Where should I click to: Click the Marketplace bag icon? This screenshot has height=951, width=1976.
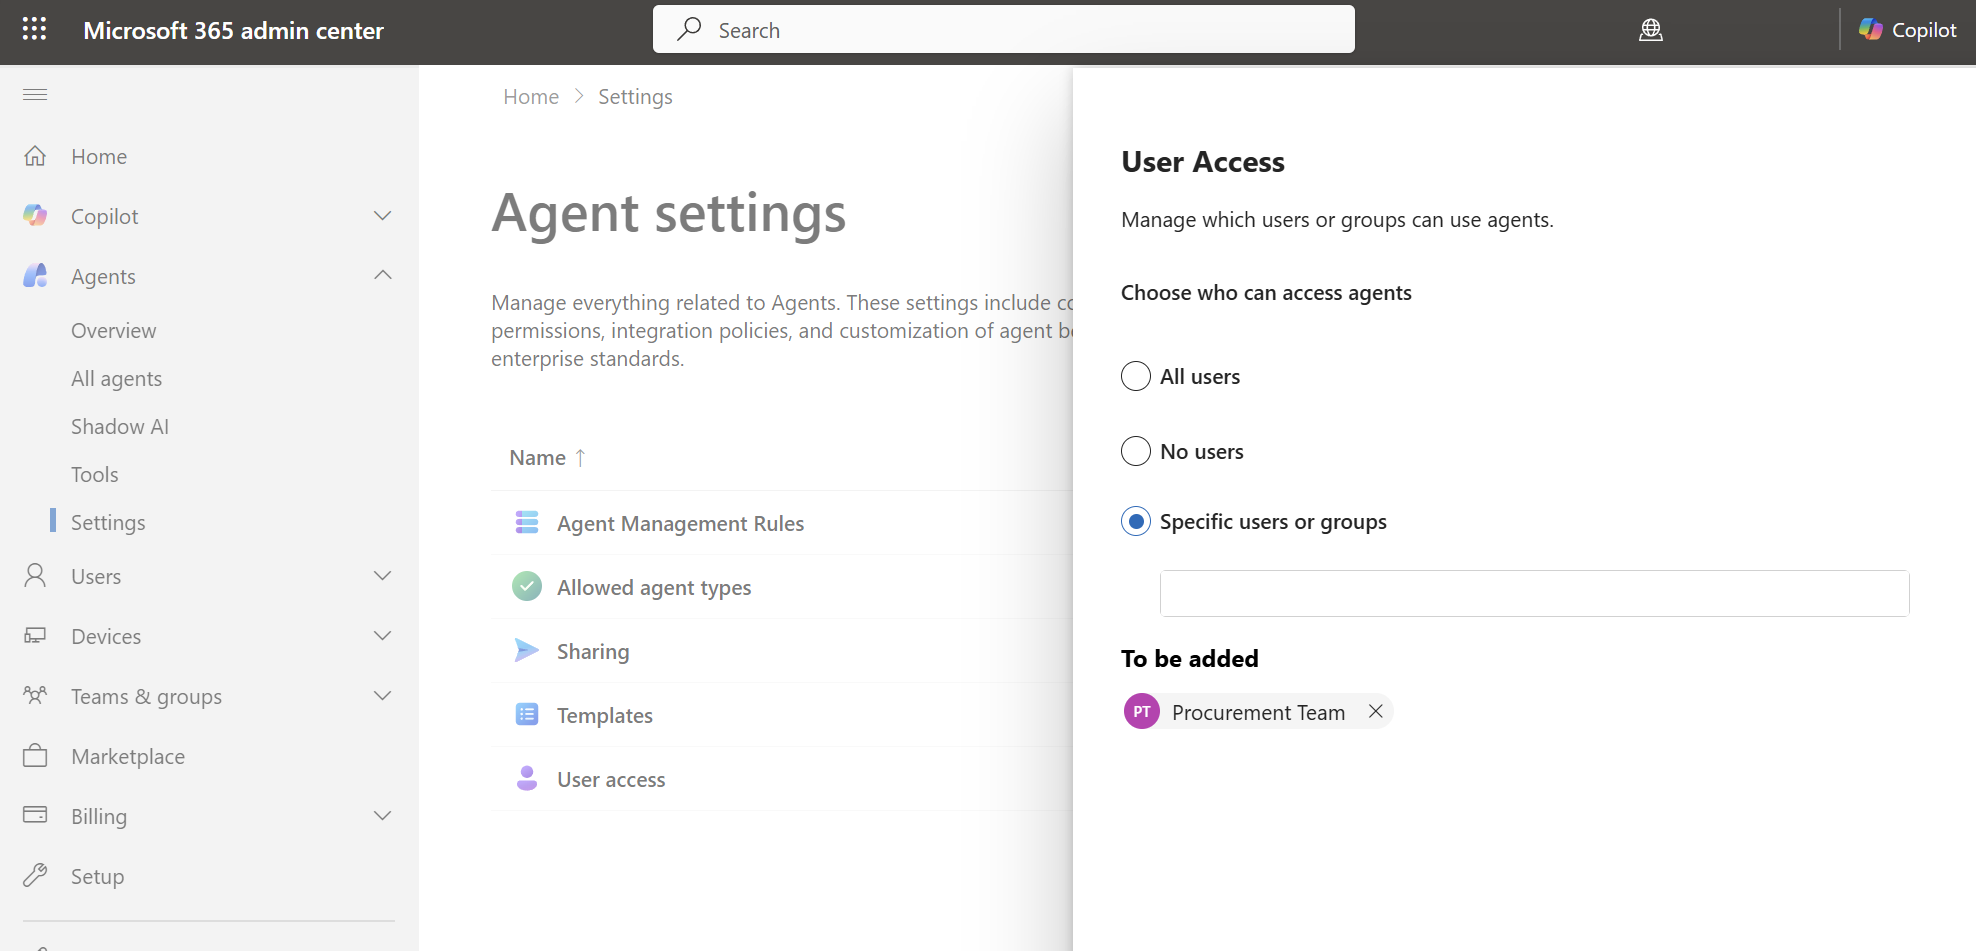pos(35,756)
